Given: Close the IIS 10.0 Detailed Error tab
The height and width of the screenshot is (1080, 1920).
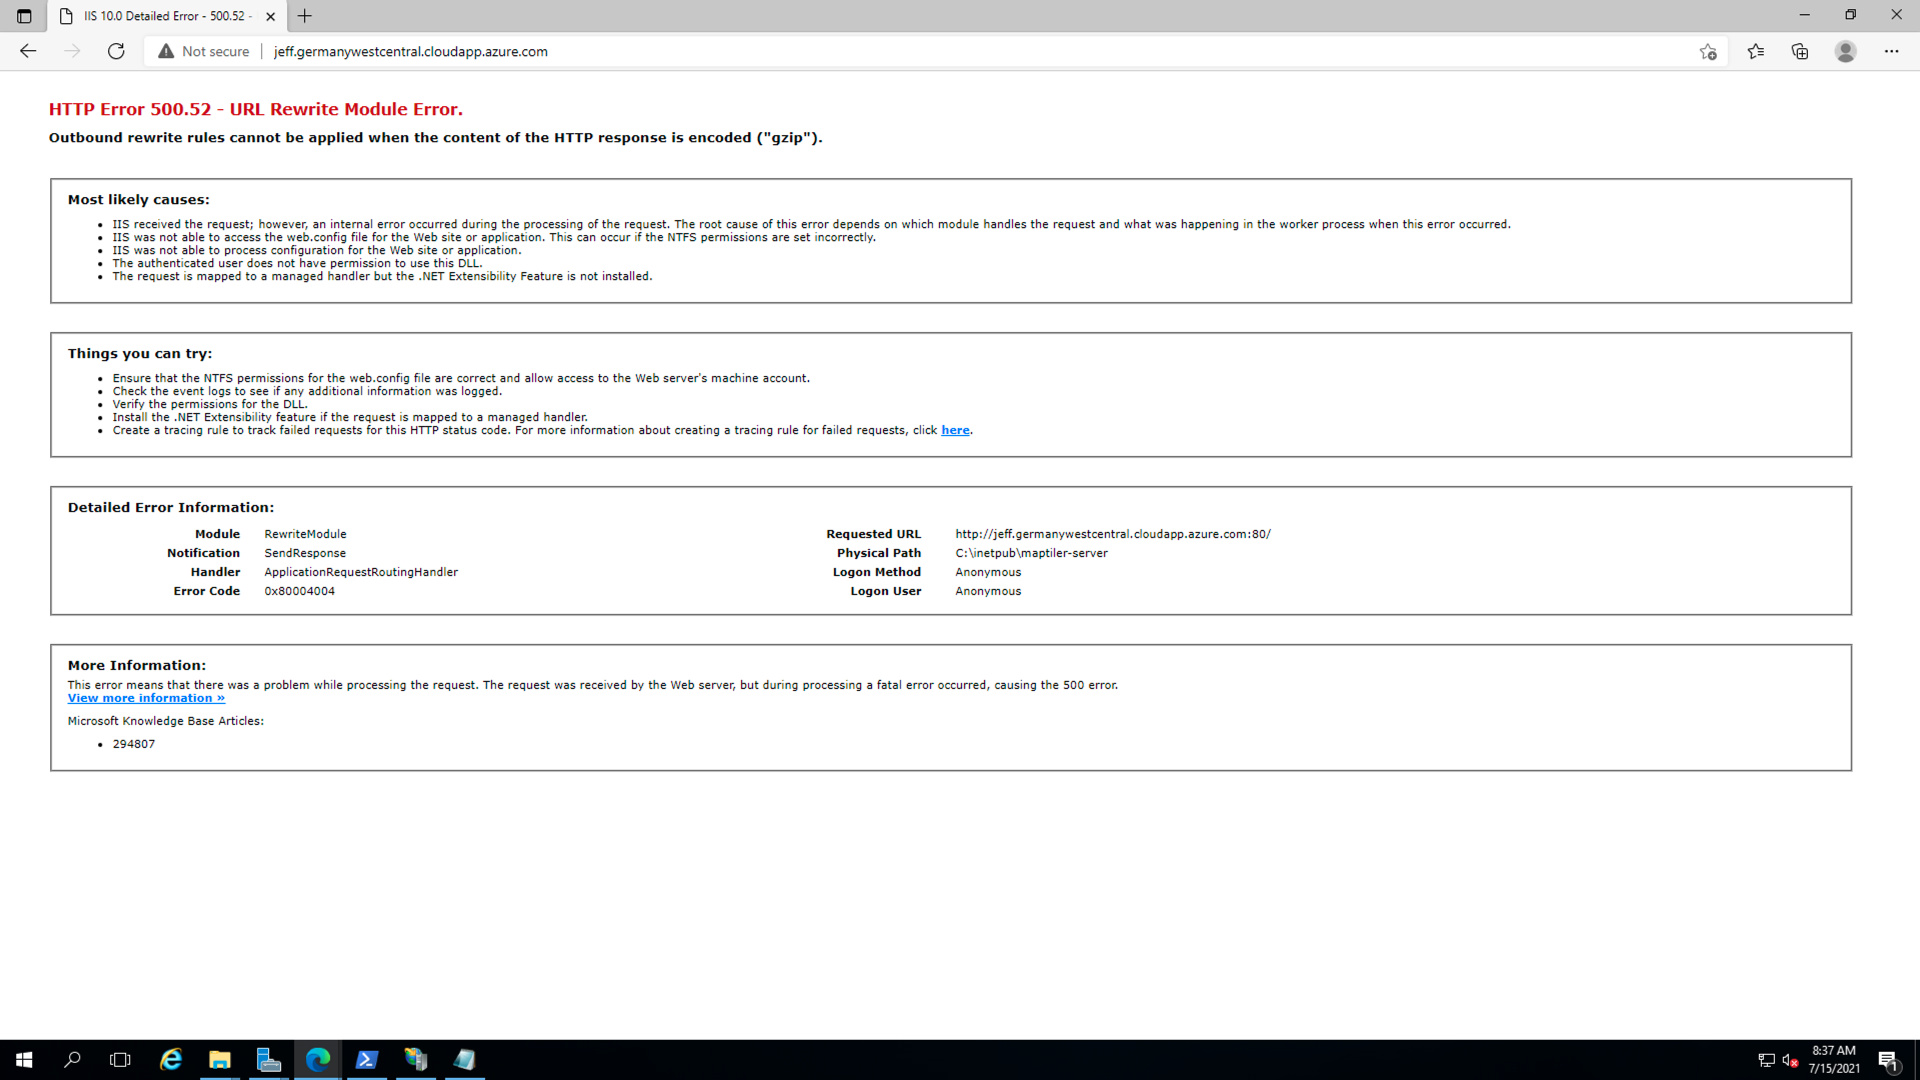Looking at the screenshot, I should 270,16.
